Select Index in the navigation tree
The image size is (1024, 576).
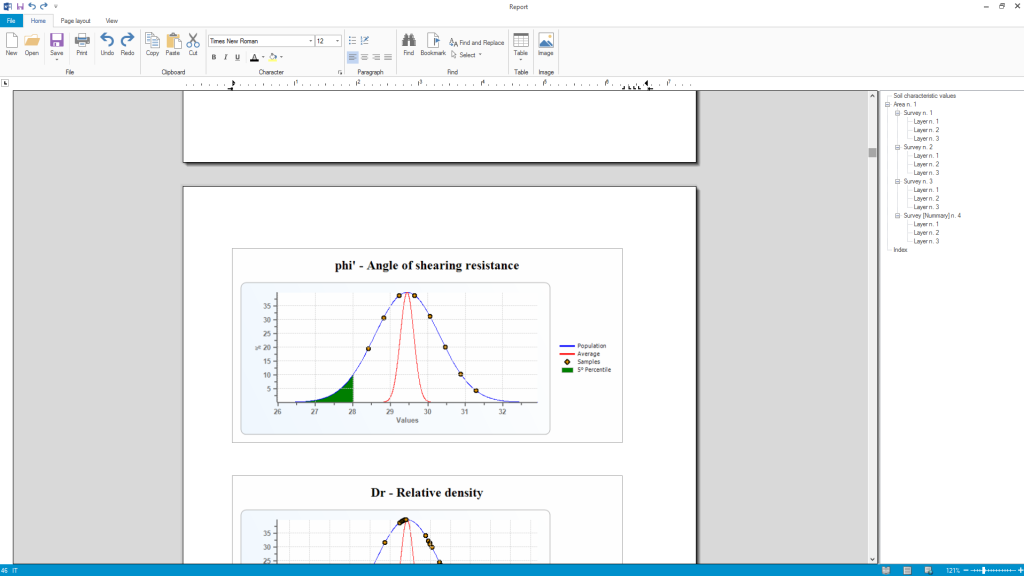pos(899,250)
